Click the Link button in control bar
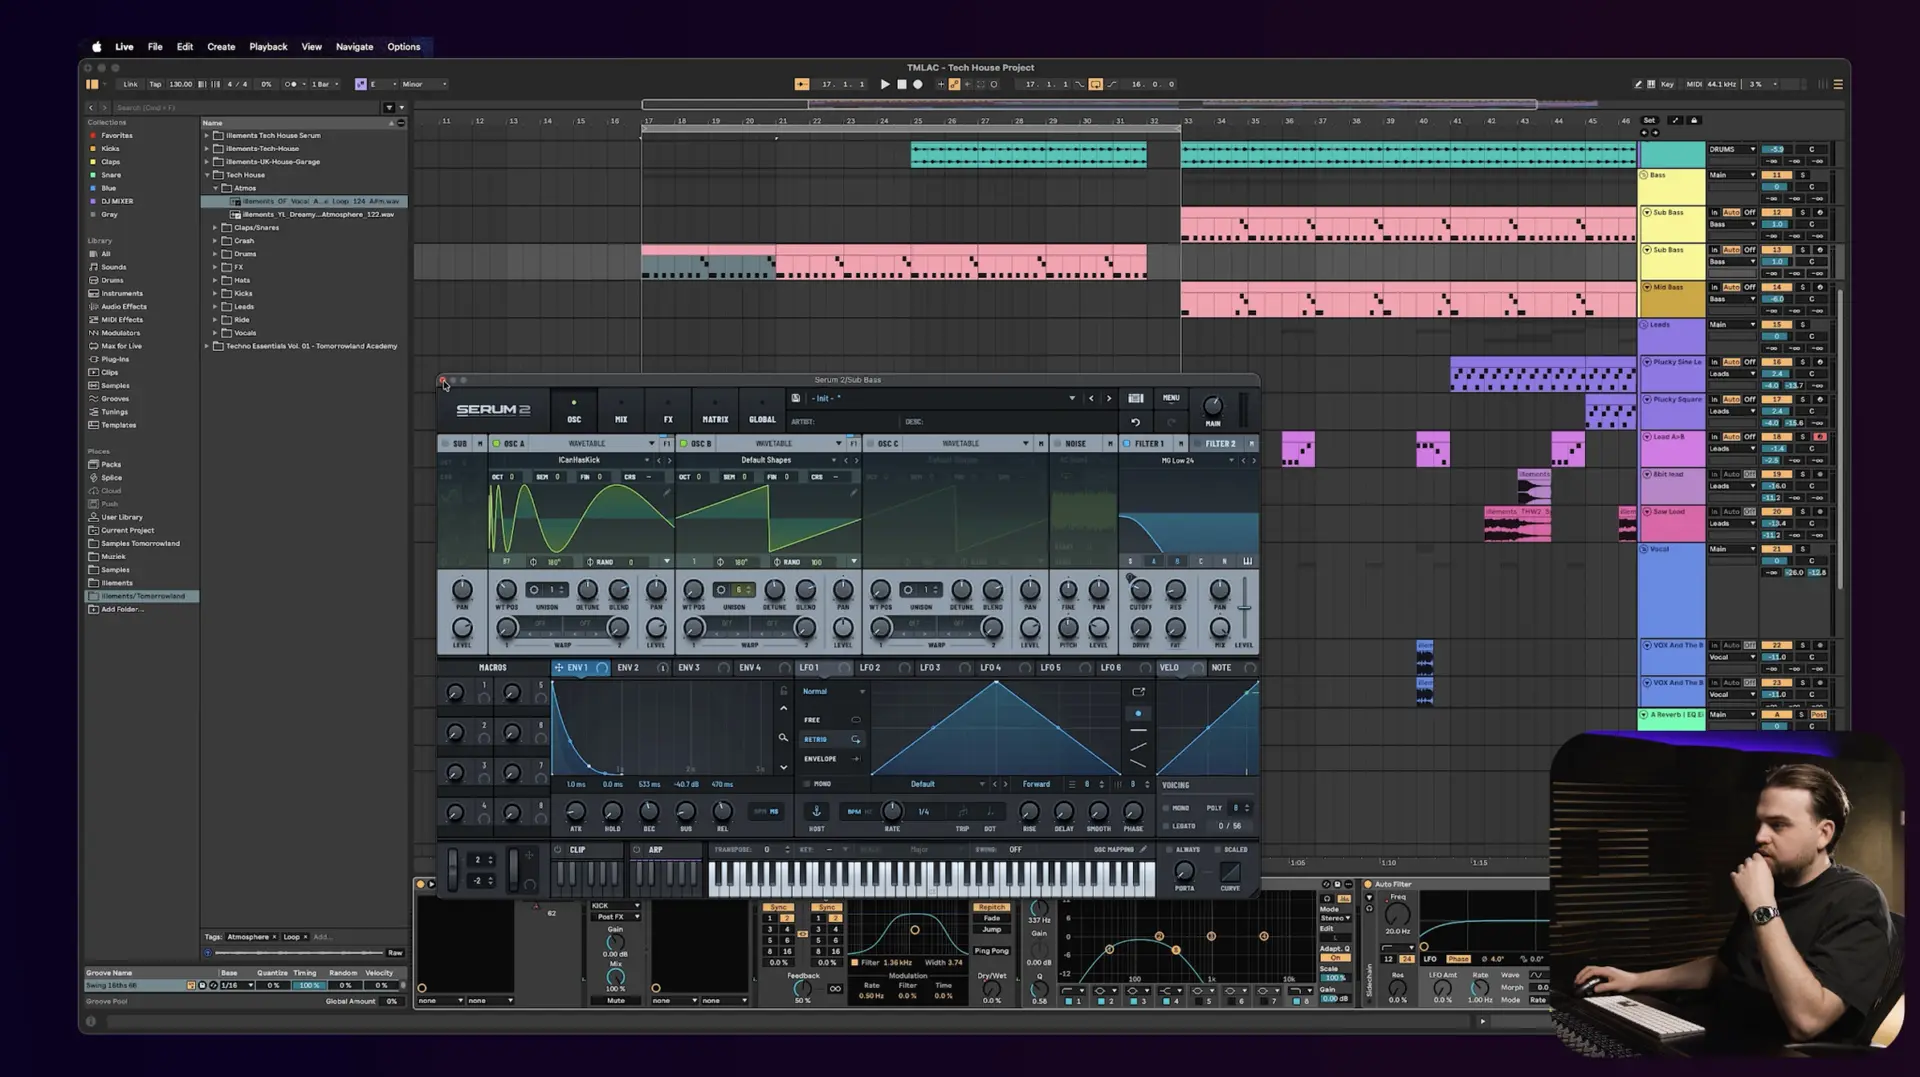The width and height of the screenshot is (1920, 1077). pos(131,85)
